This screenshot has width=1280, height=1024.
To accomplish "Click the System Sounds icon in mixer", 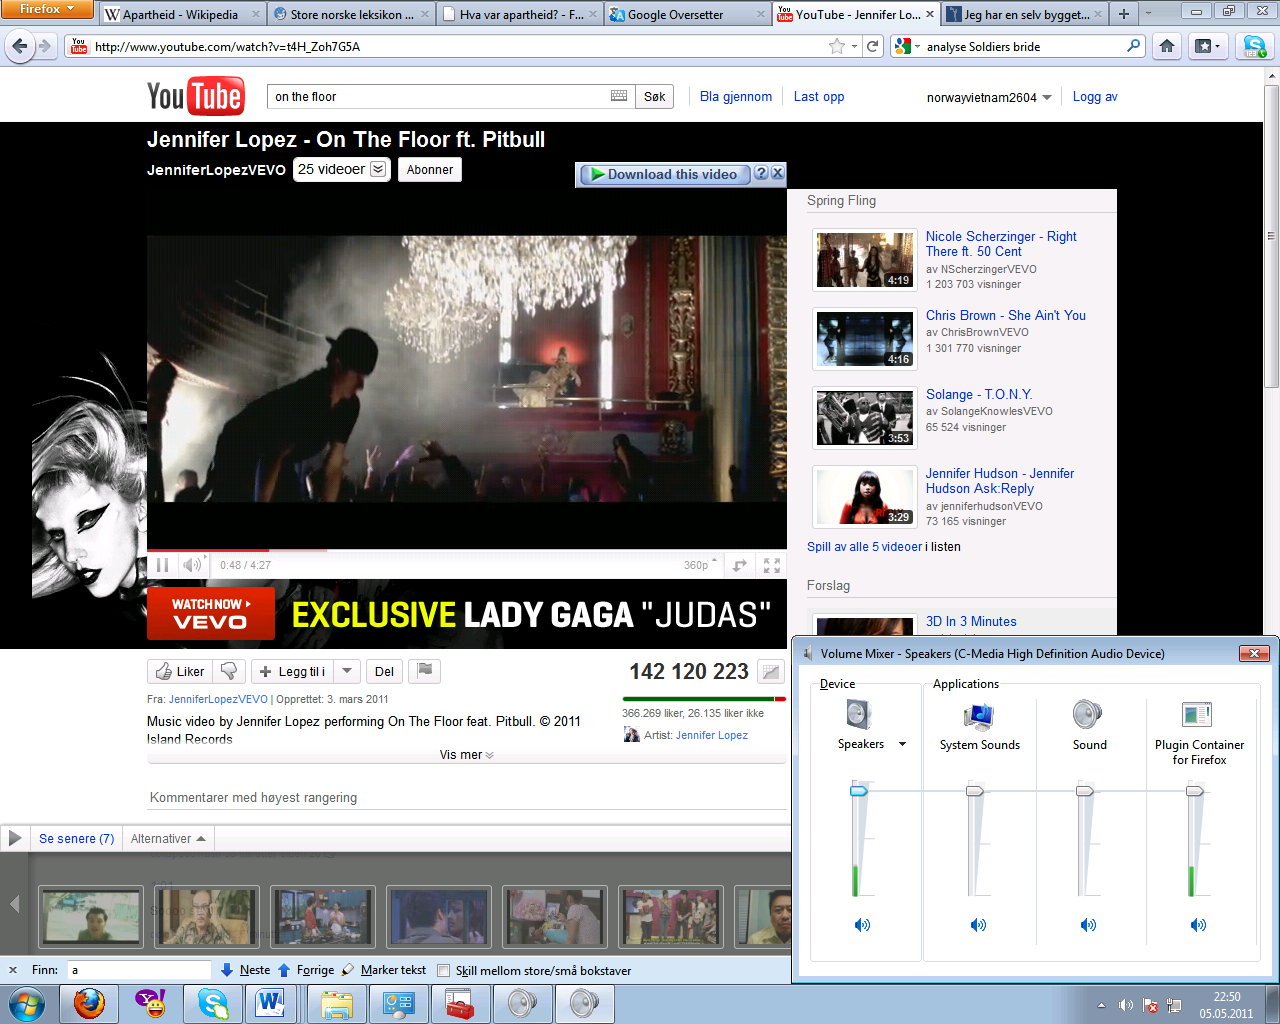I will (979, 715).
